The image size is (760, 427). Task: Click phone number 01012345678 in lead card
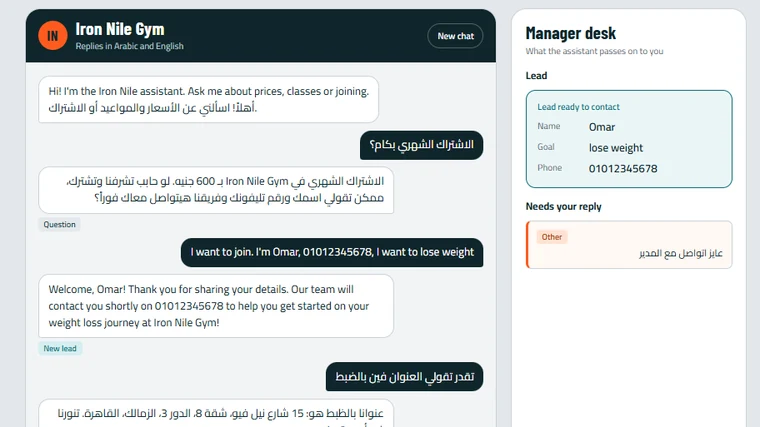coord(623,169)
